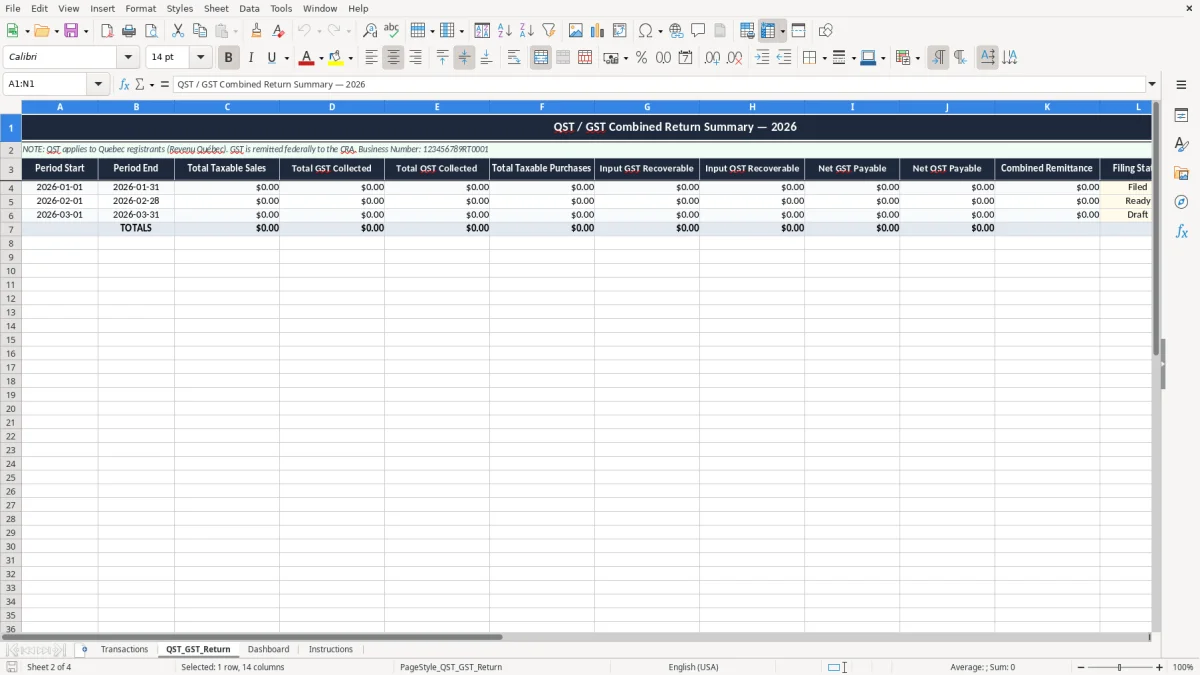Insert an image
Image resolution: width=1200 pixels, height=675 pixels.
point(576,31)
